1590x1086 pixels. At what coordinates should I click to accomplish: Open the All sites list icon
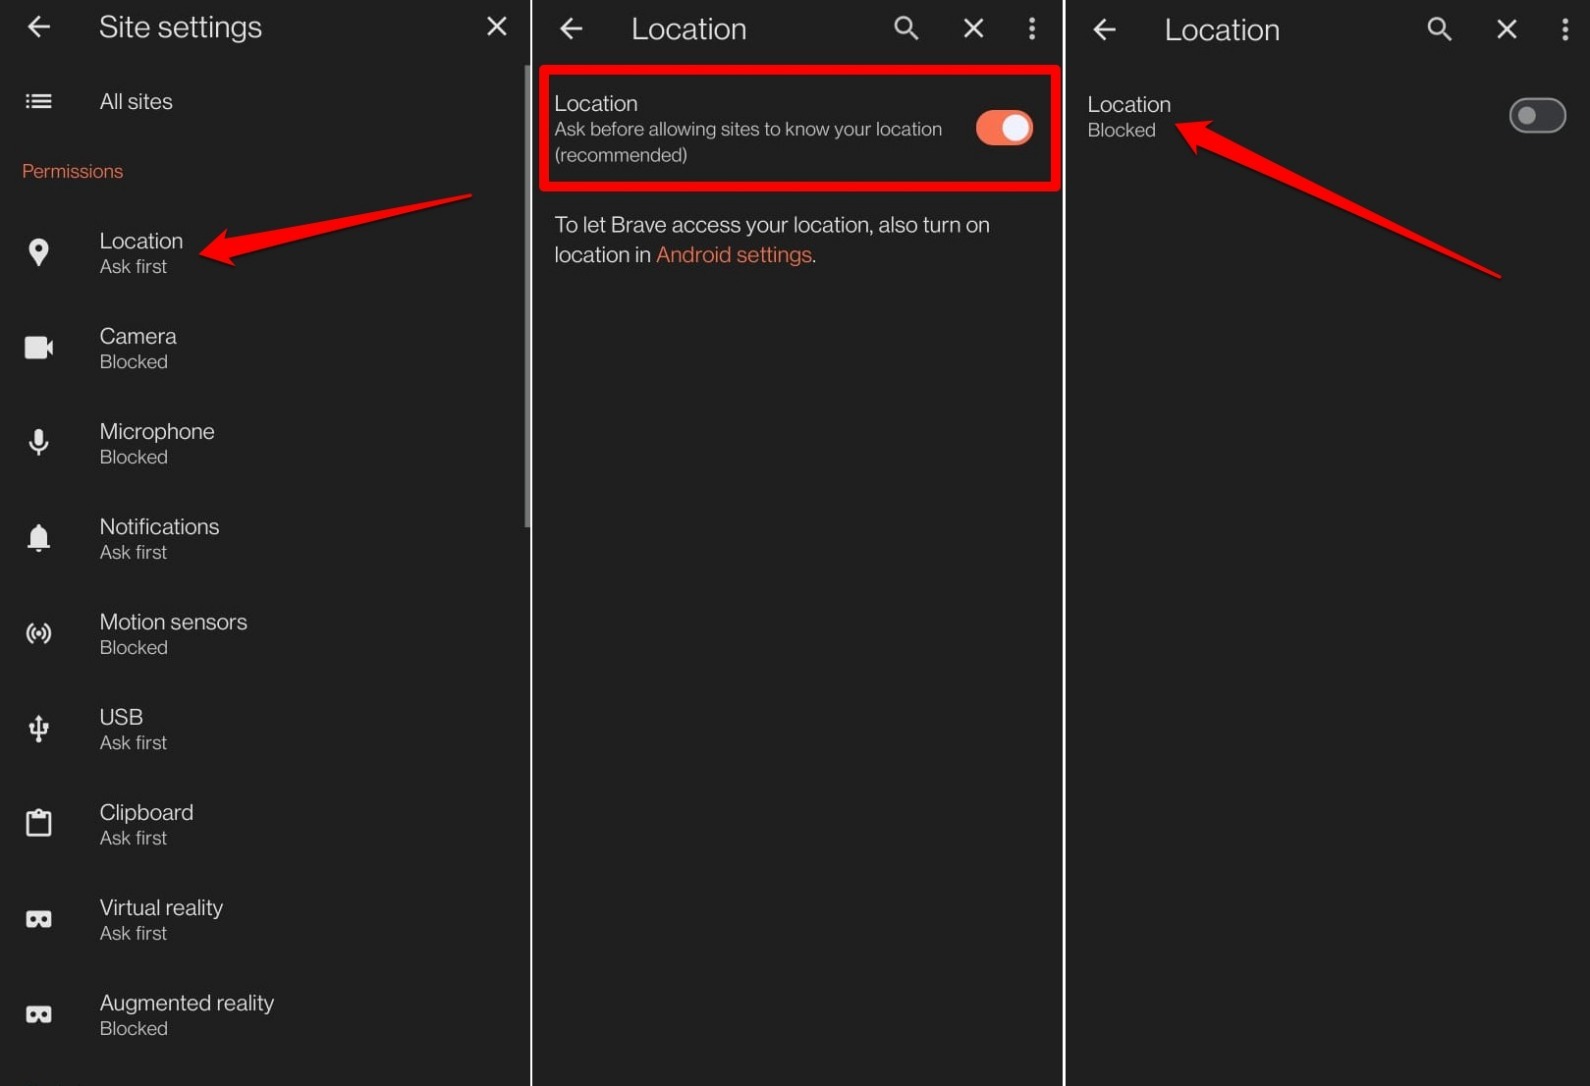click(39, 101)
